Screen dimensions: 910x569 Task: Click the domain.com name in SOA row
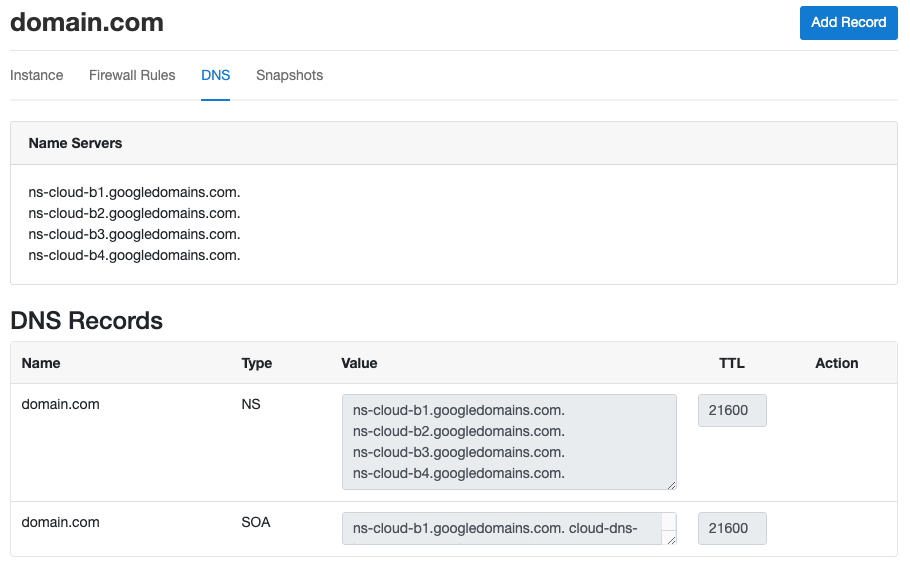click(60, 522)
